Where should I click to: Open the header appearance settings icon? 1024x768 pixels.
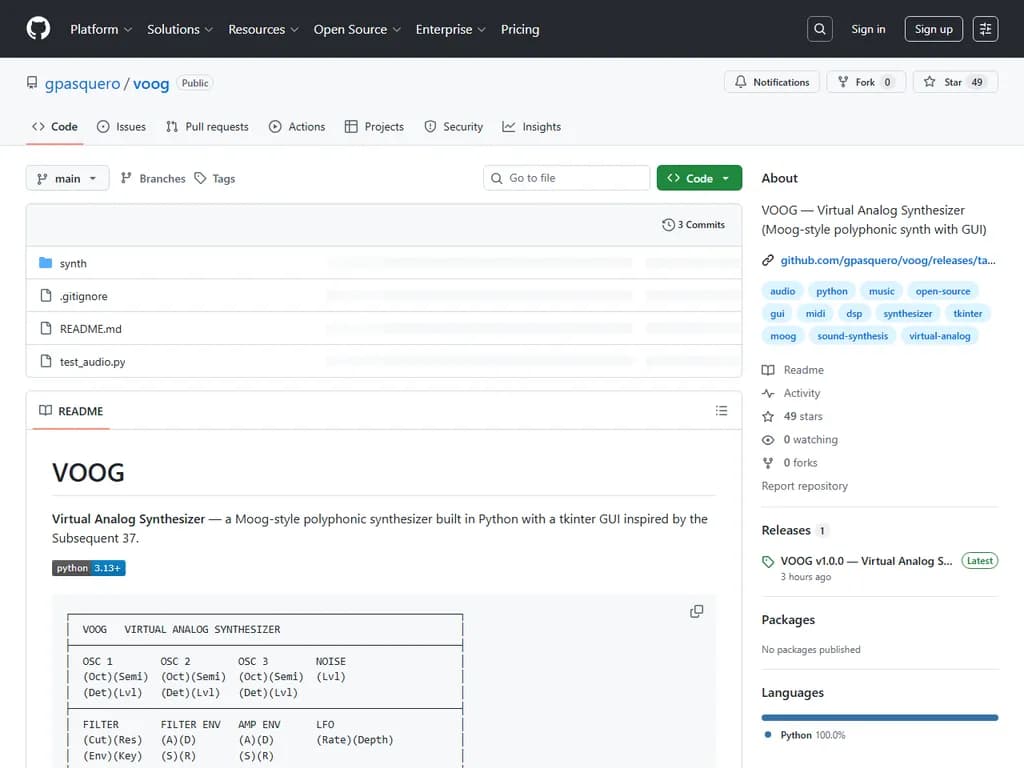tap(985, 29)
